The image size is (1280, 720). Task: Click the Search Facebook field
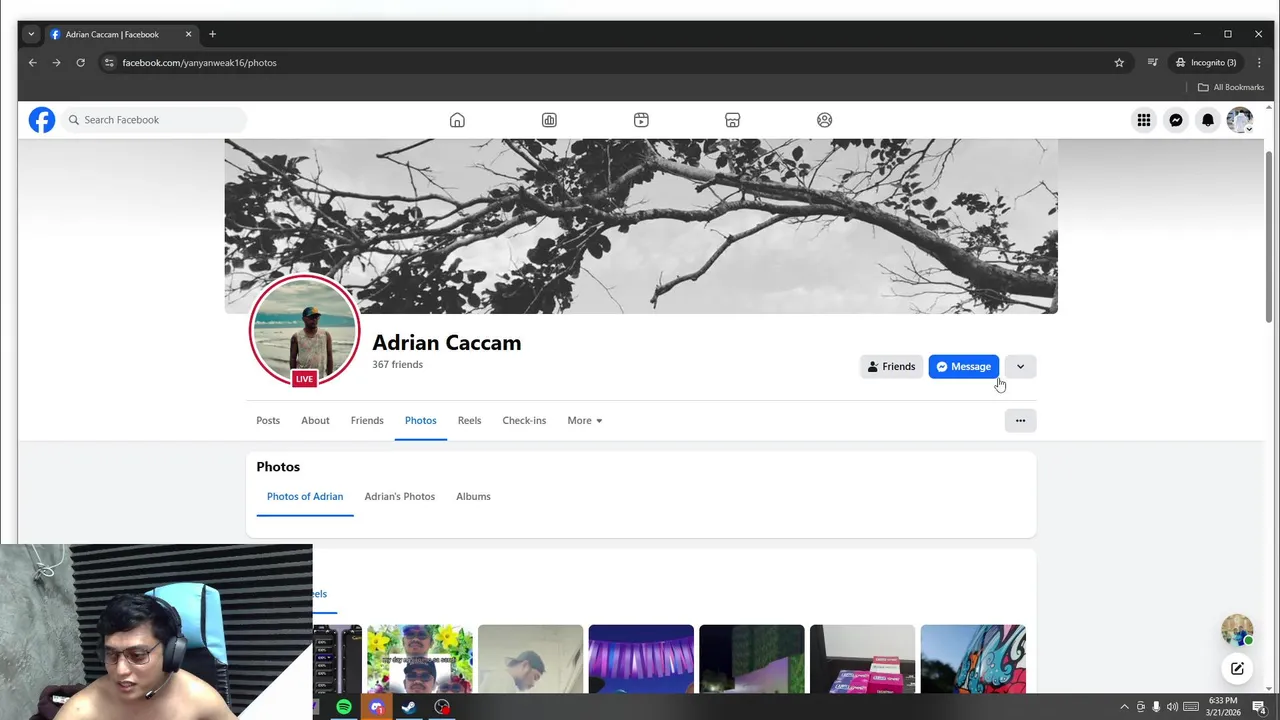[x=154, y=120]
